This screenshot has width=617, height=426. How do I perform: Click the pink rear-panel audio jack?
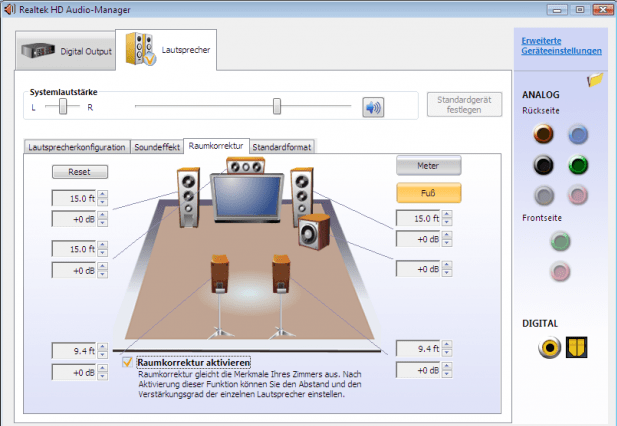click(x=578, y=195)
